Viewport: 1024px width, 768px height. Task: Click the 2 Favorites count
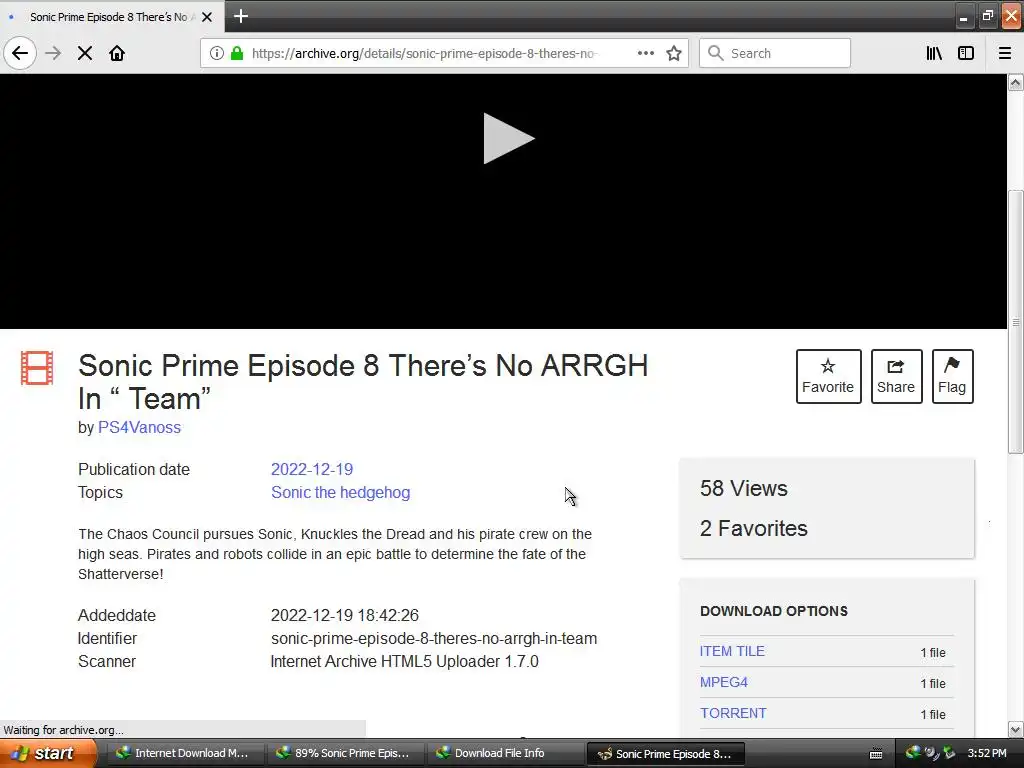point(754,528)
